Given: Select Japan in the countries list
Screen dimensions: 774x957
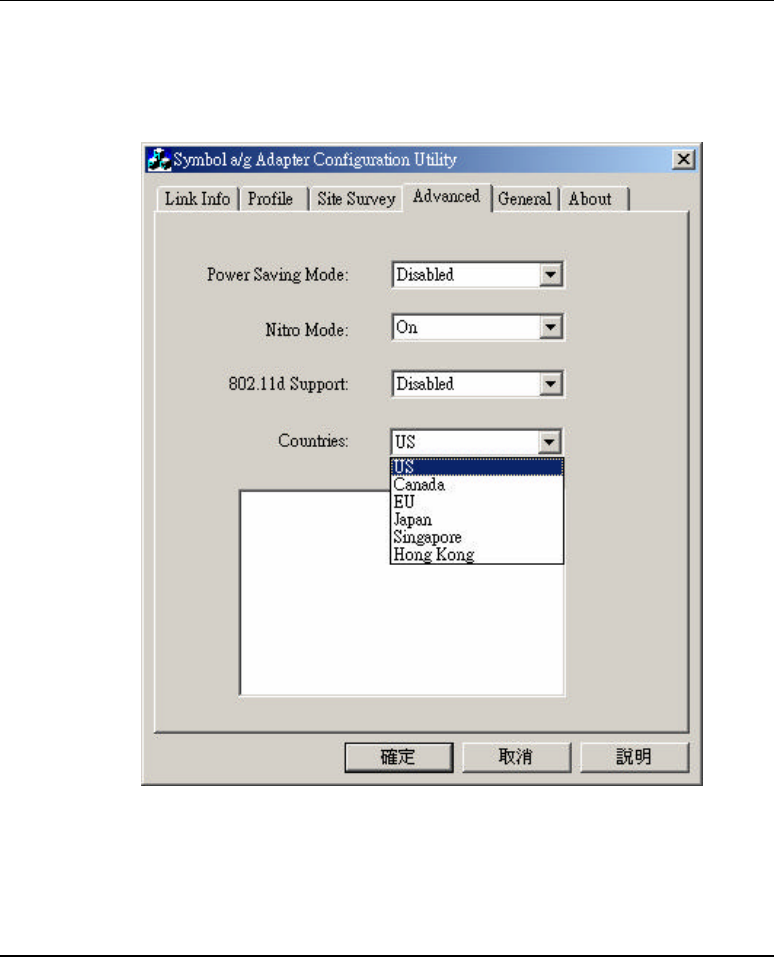Looking at the screenshot, I should pos(476,520).
